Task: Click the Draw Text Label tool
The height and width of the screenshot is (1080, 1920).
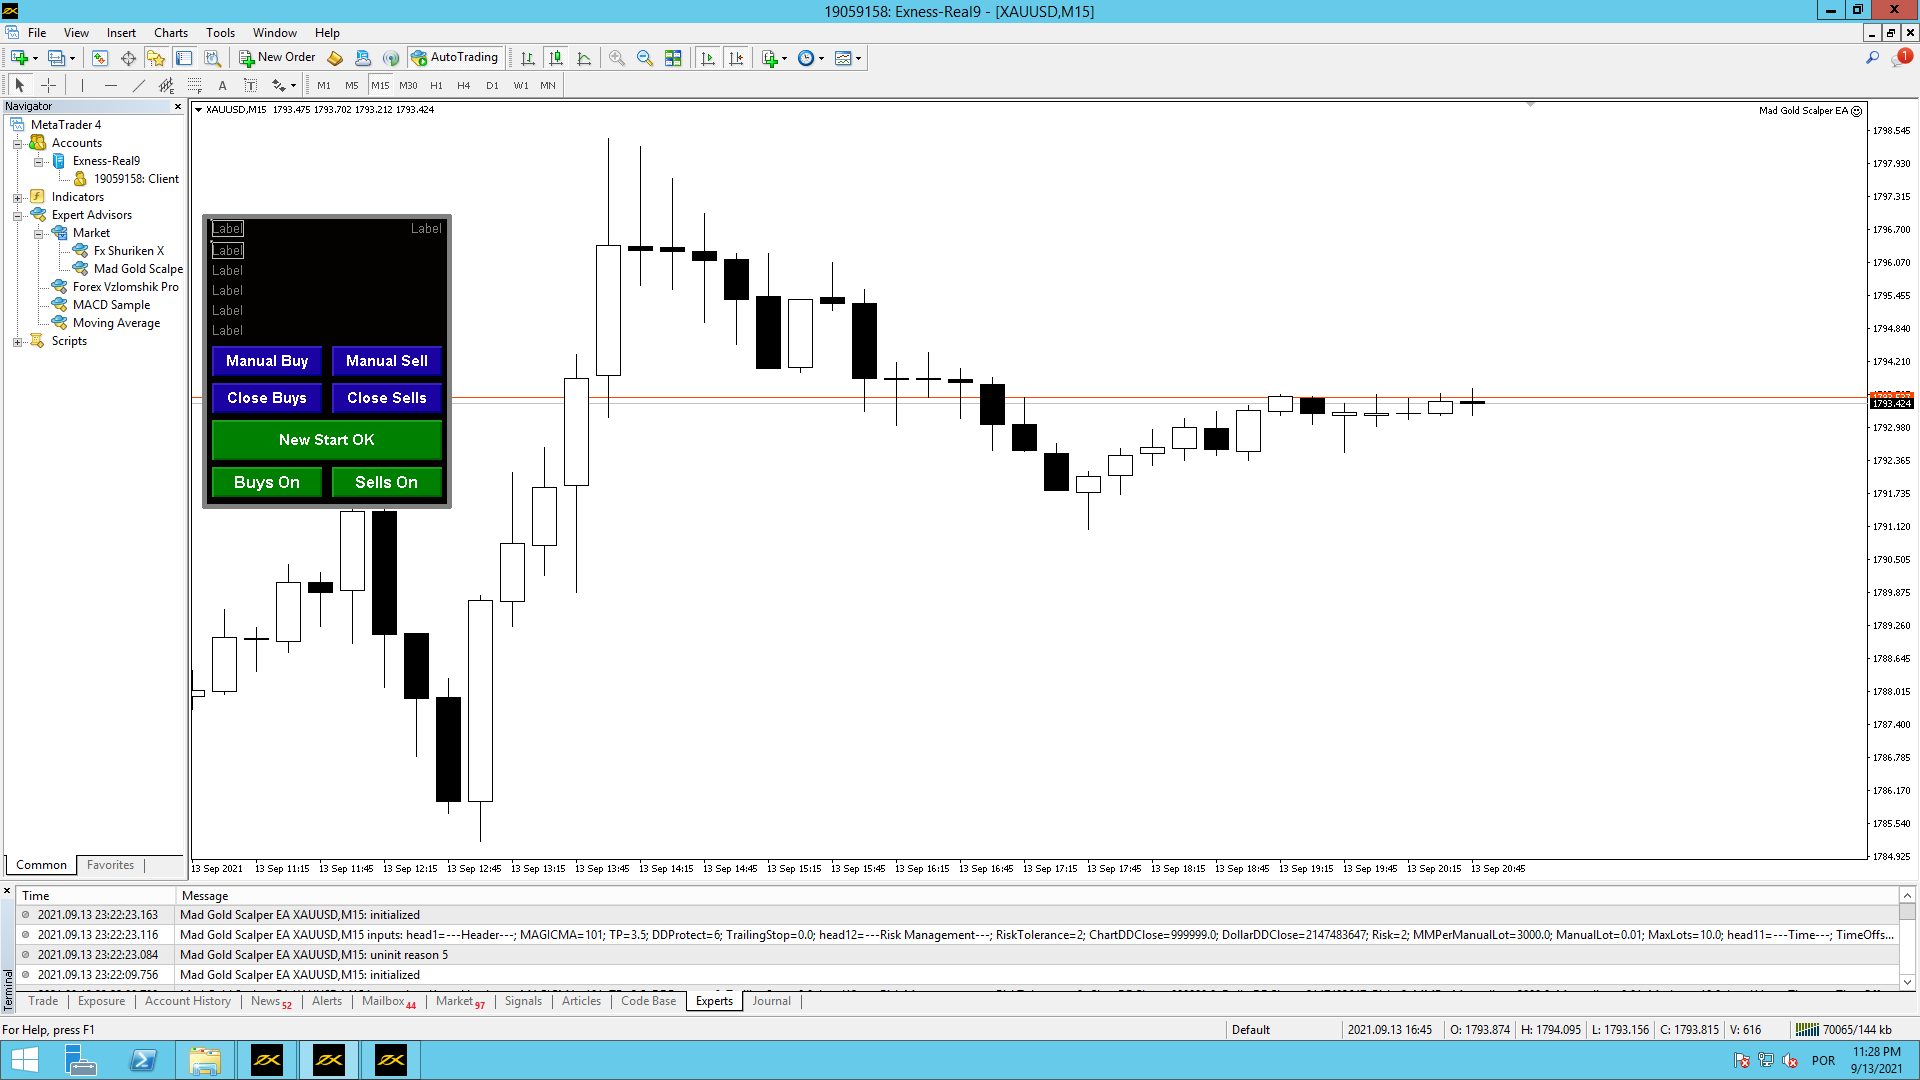Action: (x=251, y=86)
